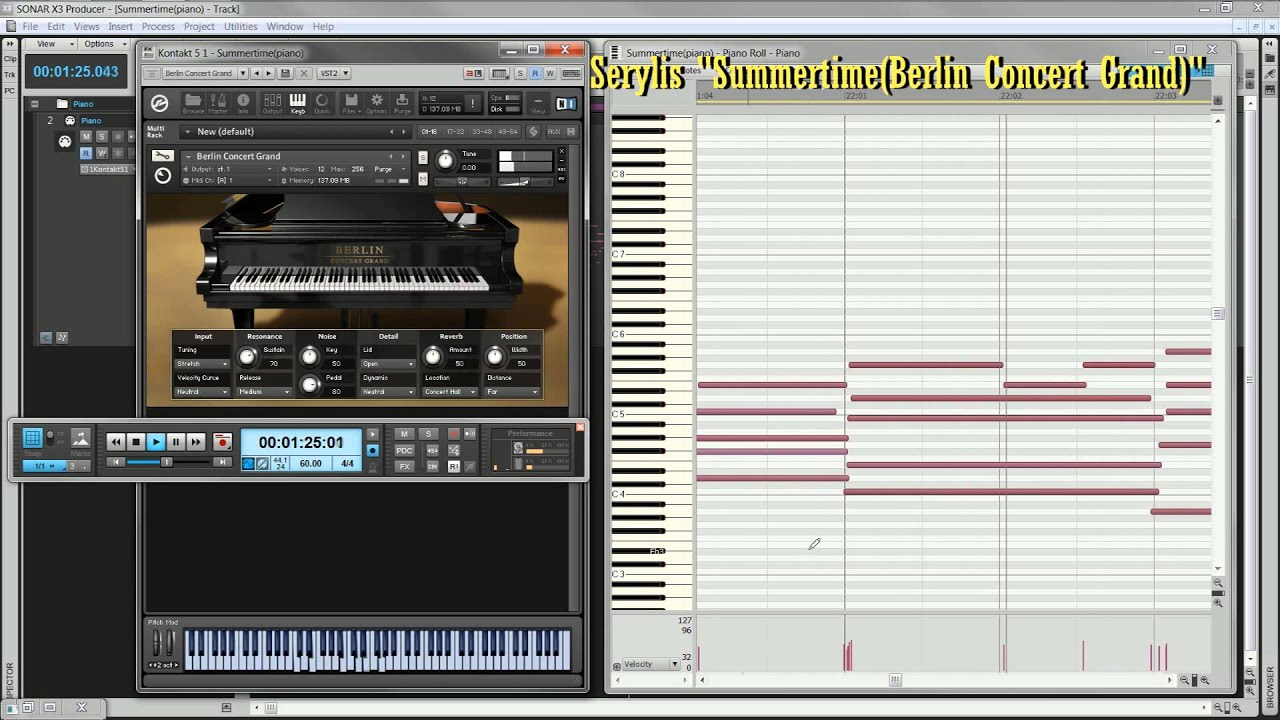Image resolution: width=1280 pixels, height=720 pixels.
Task: Toggle Kontakt Keyb on-screen keyboard
Action: (x=298, y=102)
